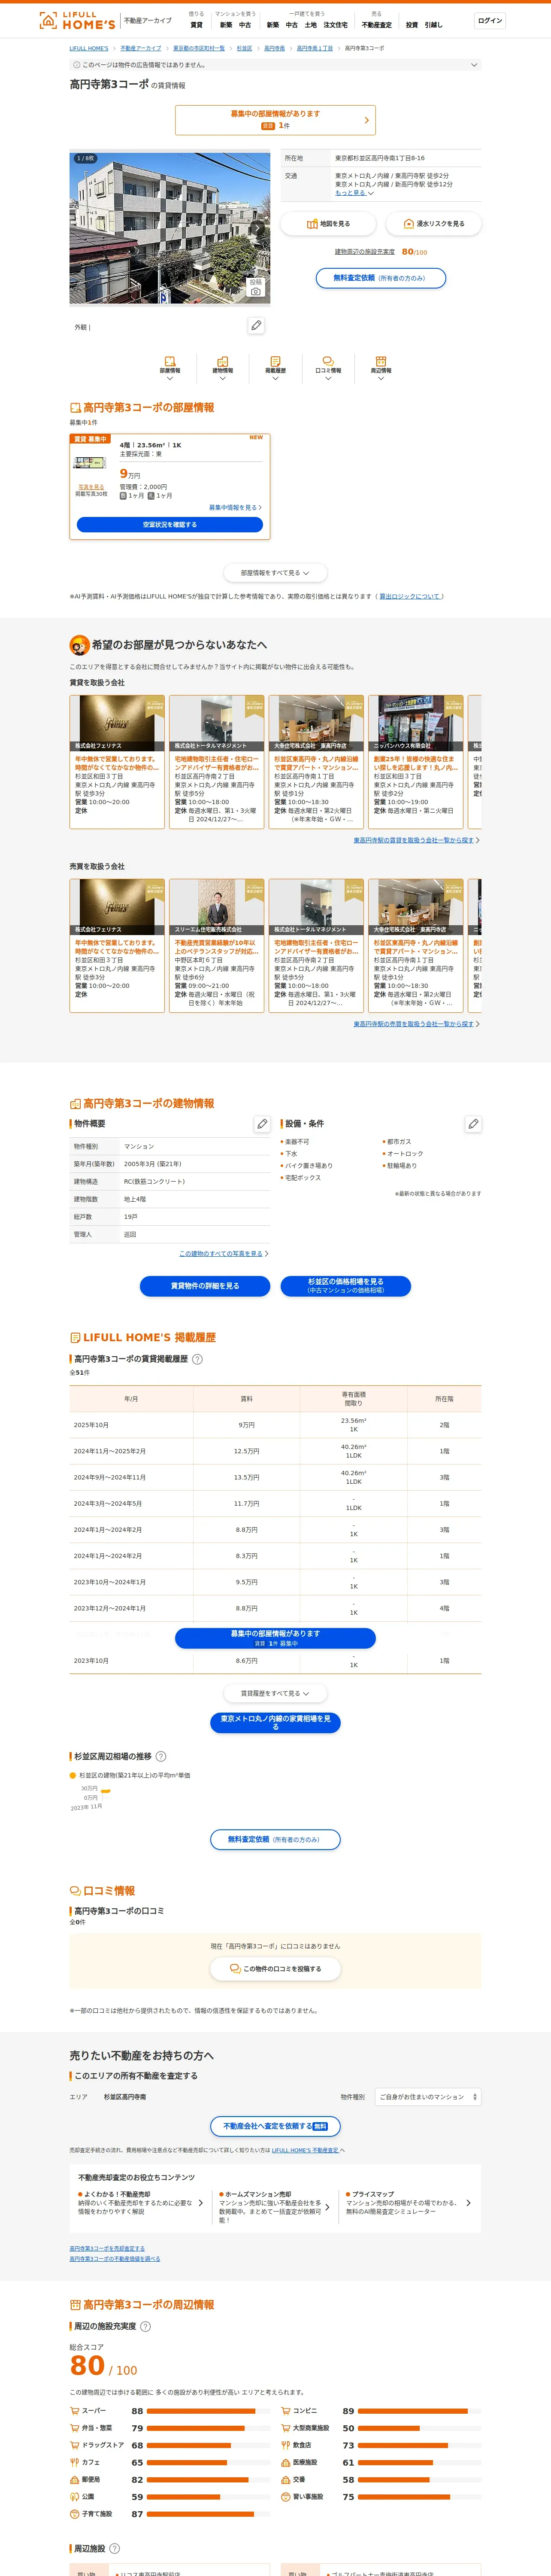
Task: Open help icon next to 賃貸掲載履歴
Action: point(197,1359)
